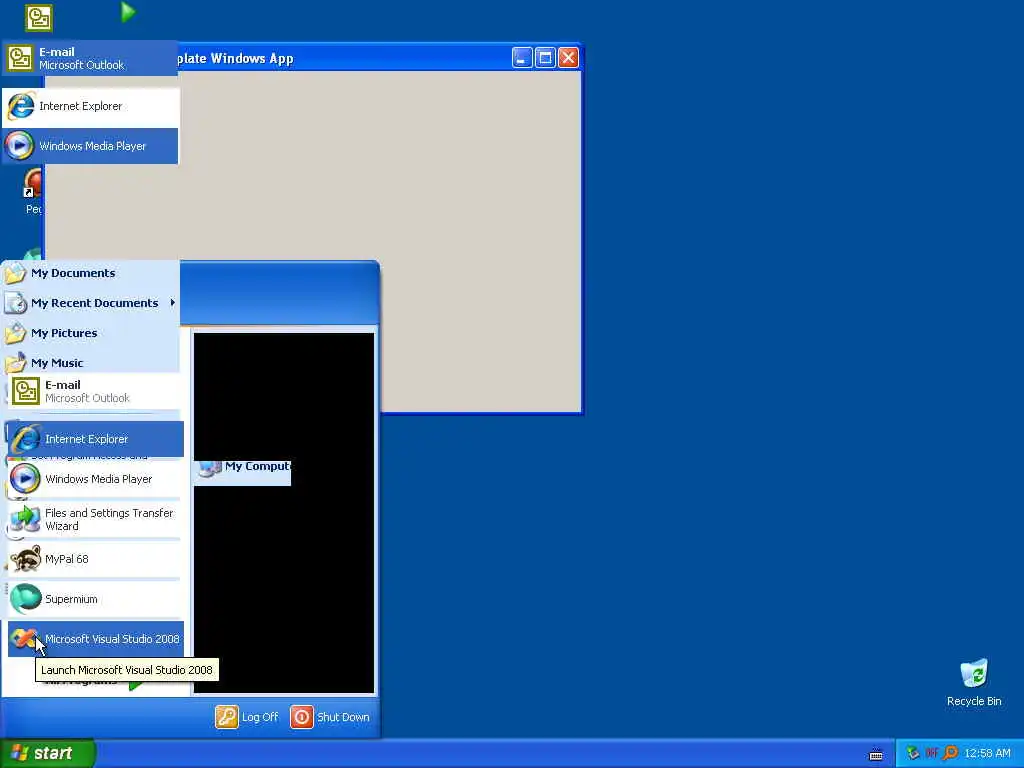The height and width of the screenshot is (768, 1024).
Task: Open My Music folder
Action: [91, 362]
